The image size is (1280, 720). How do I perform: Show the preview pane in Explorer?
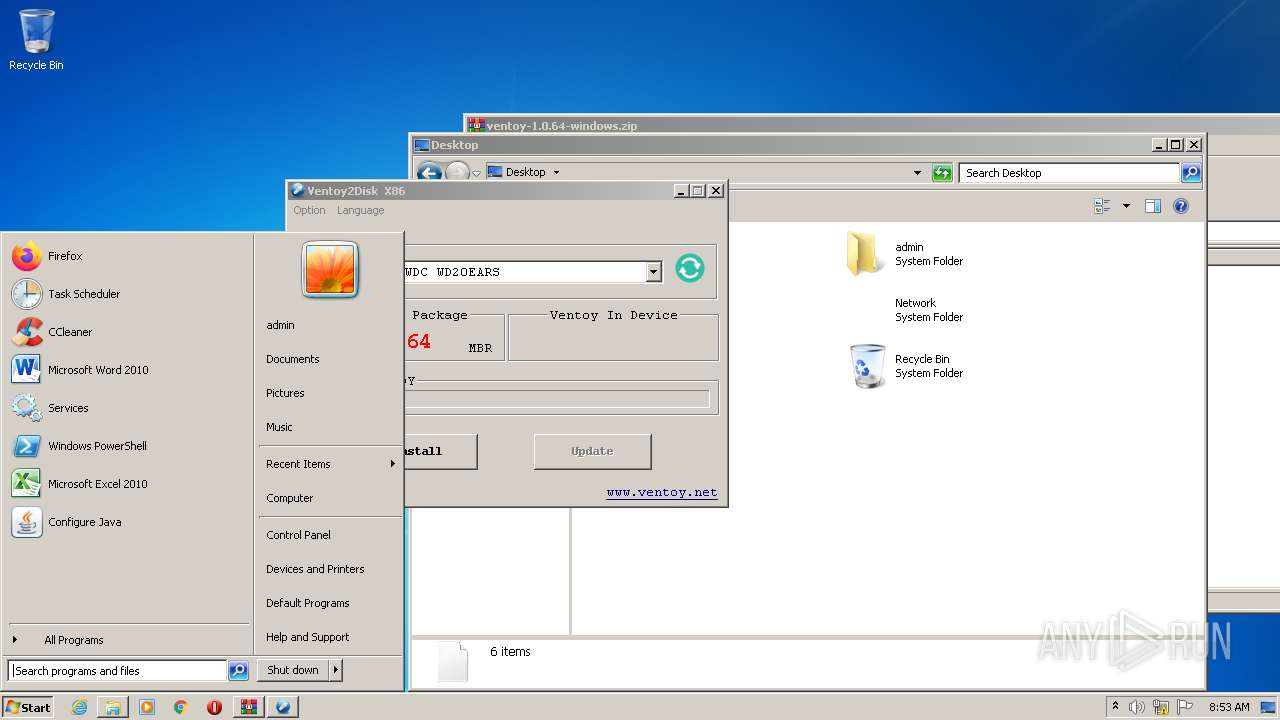(1152, 206)
